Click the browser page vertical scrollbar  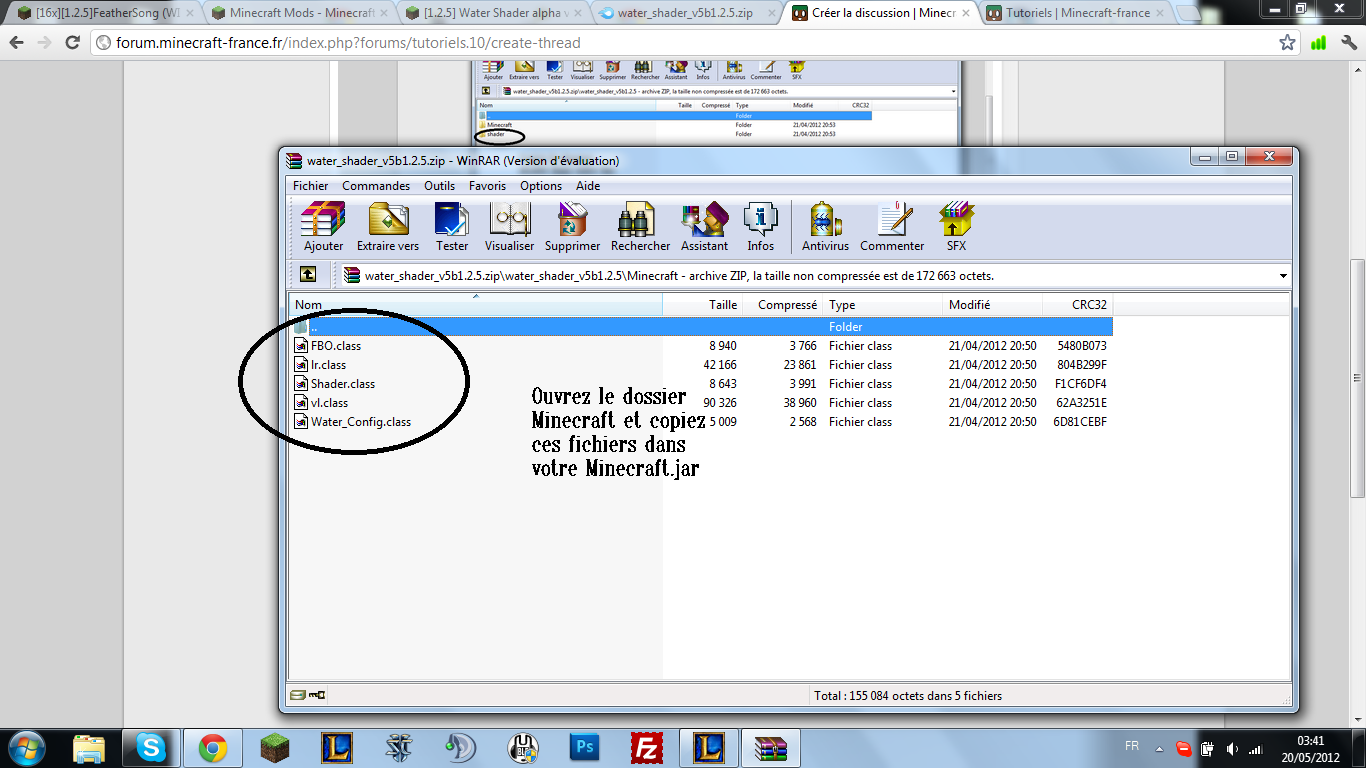coord(1357,378)
